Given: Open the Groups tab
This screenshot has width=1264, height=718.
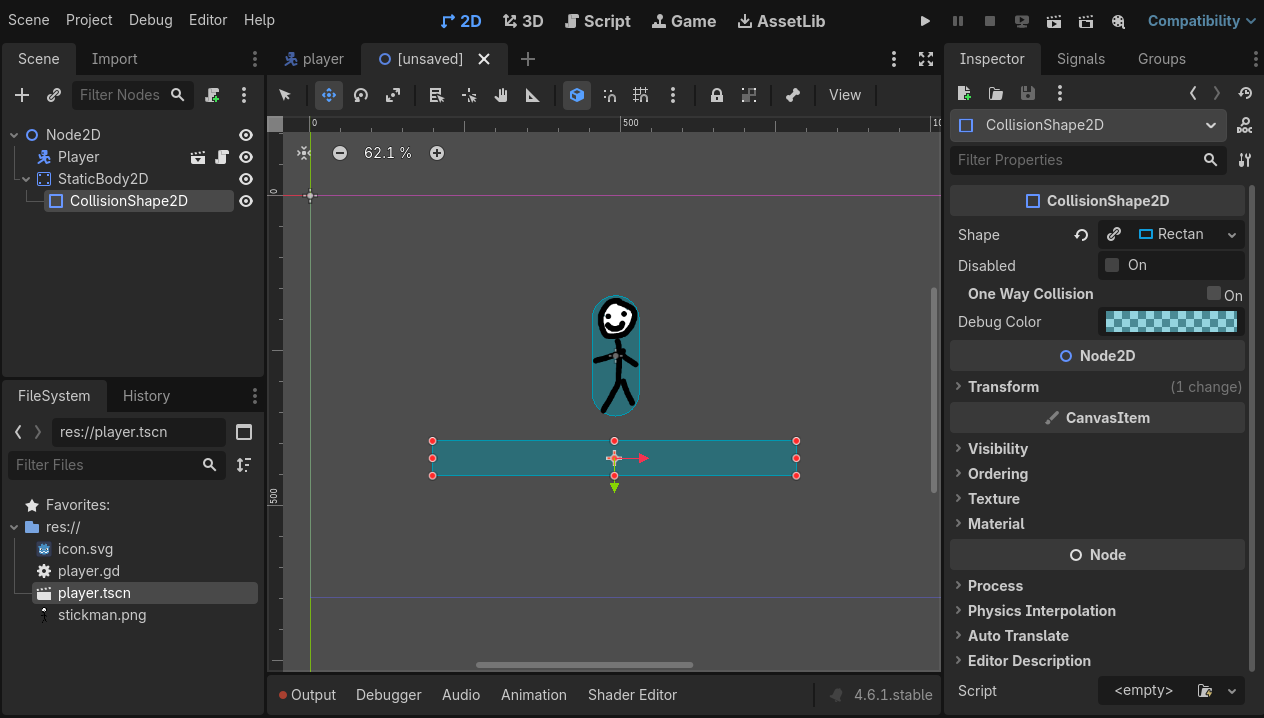Looking at the screenshot, I should (1162, 59).
